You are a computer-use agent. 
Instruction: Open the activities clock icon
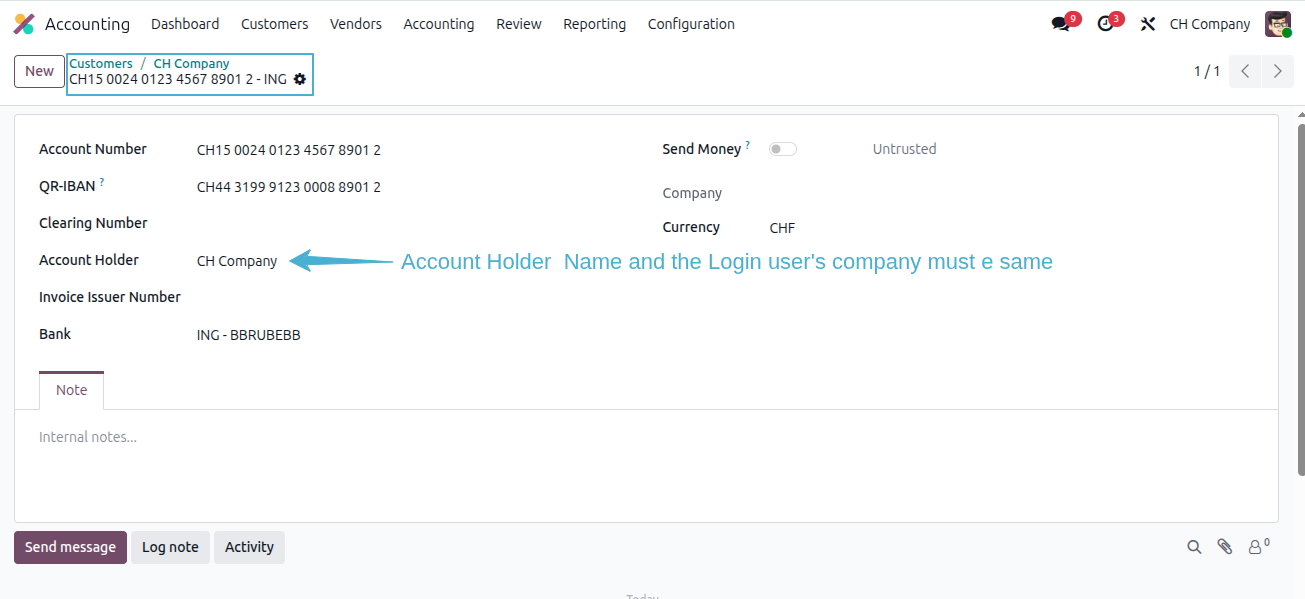pyautogui.click(x=1105, y=24)
